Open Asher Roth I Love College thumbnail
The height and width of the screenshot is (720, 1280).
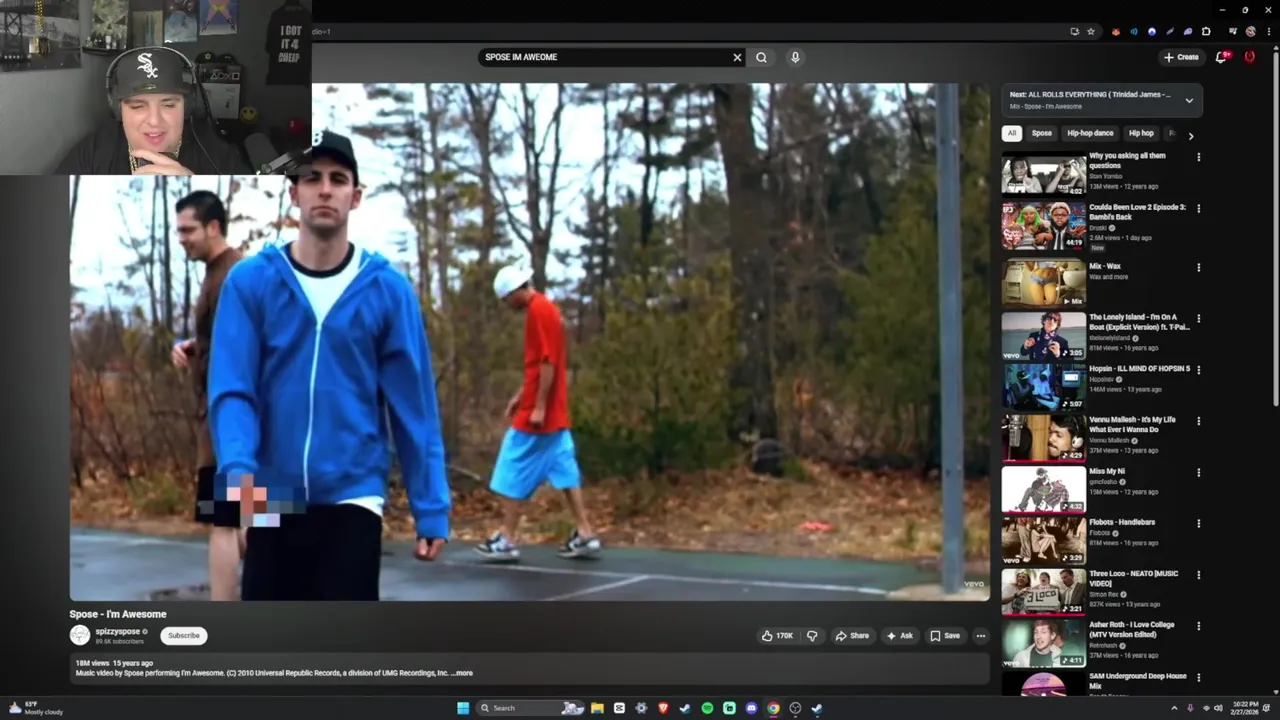pos(1043,643)
